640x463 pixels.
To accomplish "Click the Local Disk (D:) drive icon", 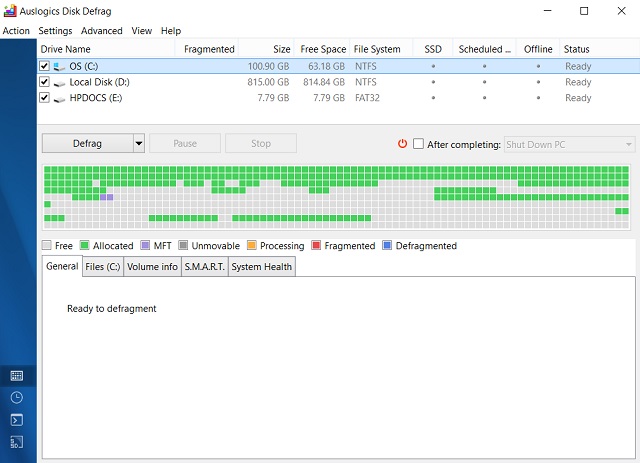I will click(x=59, y=83).
